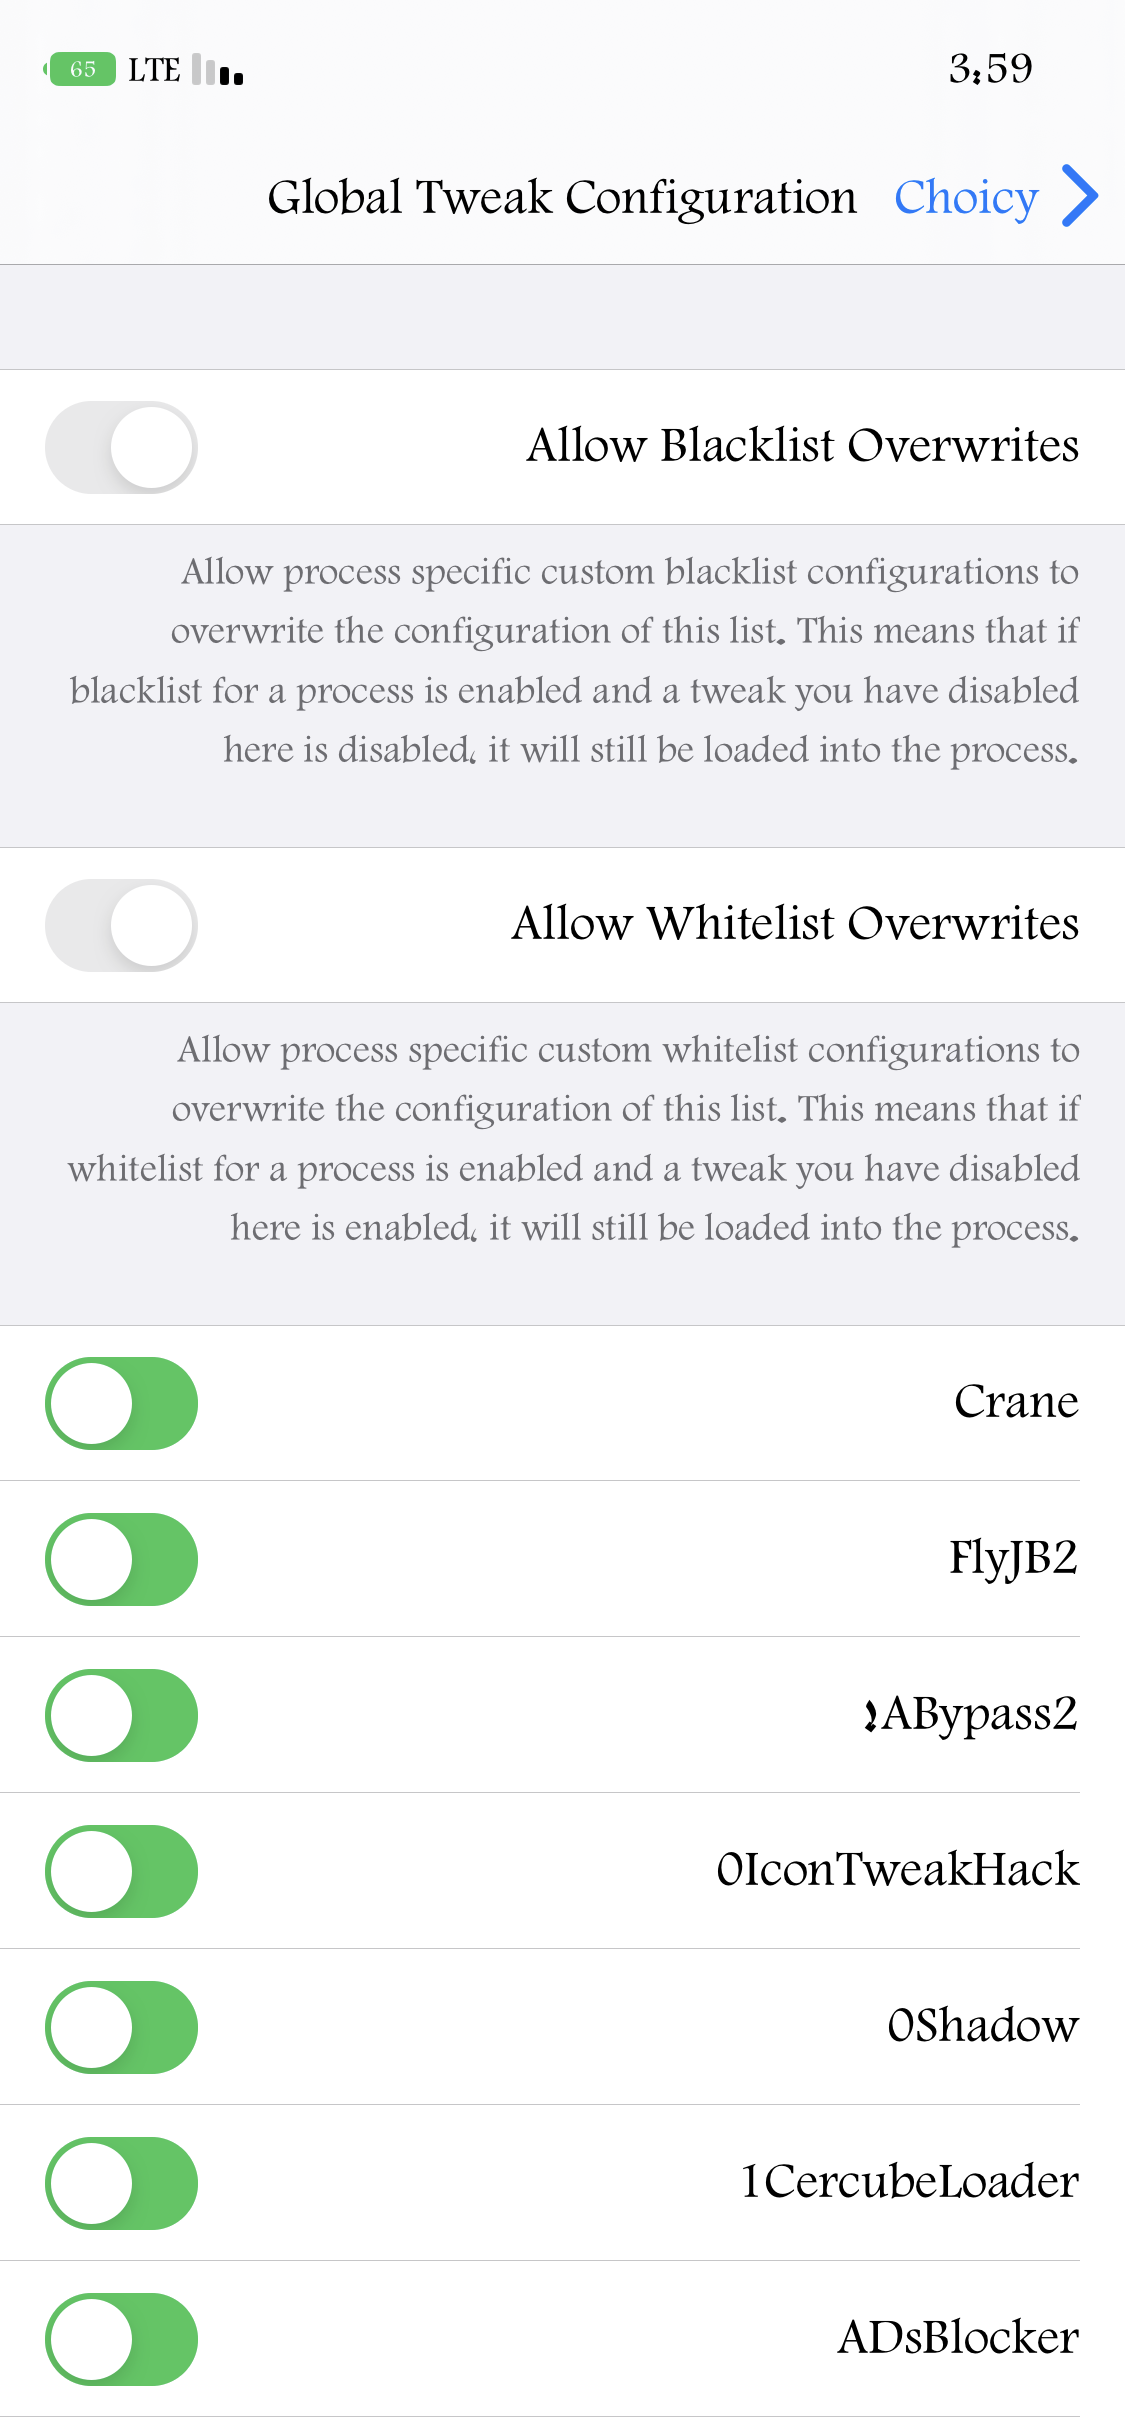Toggle the ADsBlocker tweak switch
This screenshot has height=2436, width=1125.
coord(121,2339)
